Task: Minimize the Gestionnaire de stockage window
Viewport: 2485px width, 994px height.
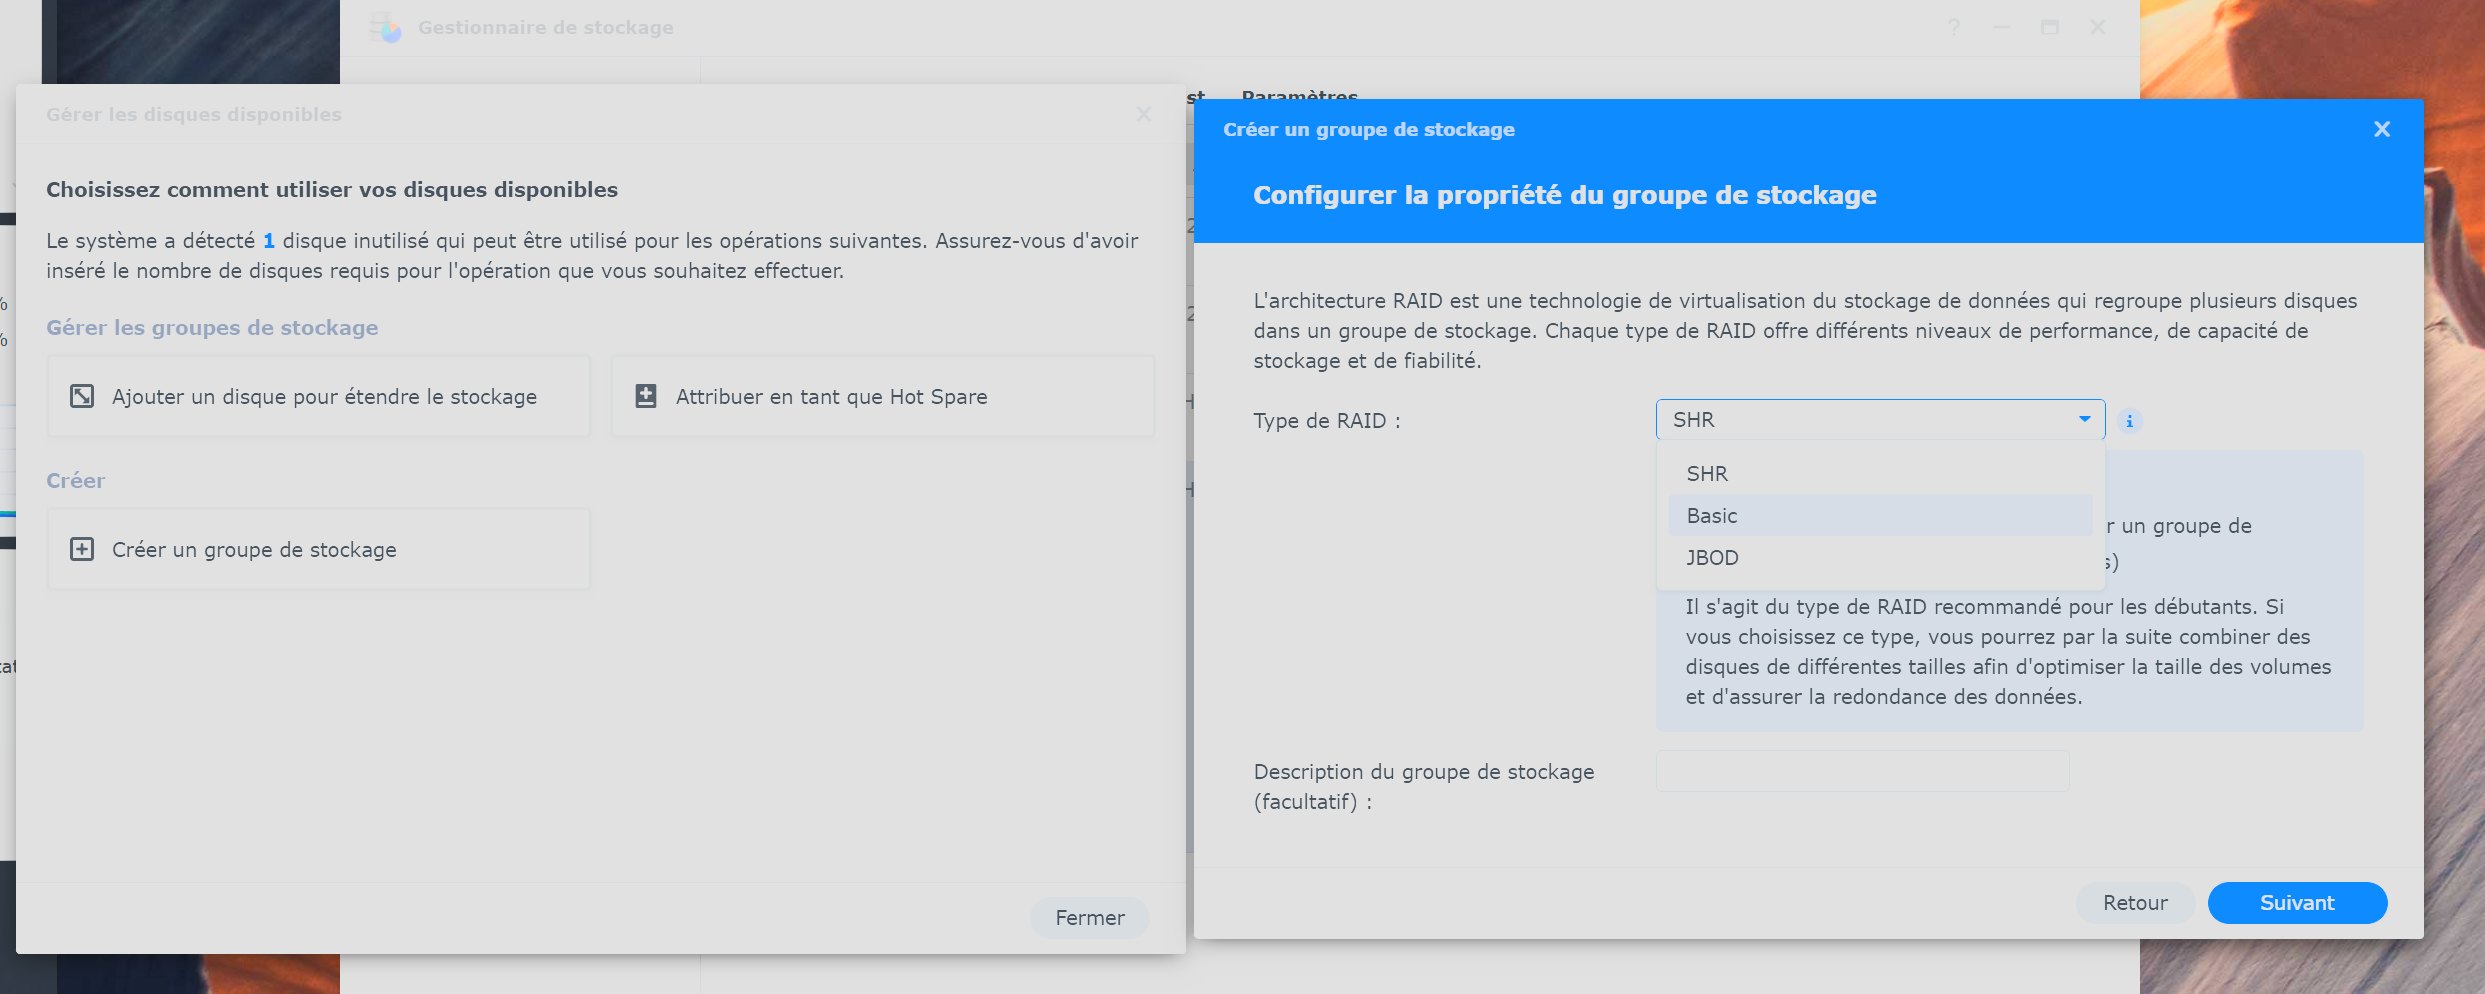Action: pos(2002,28)
